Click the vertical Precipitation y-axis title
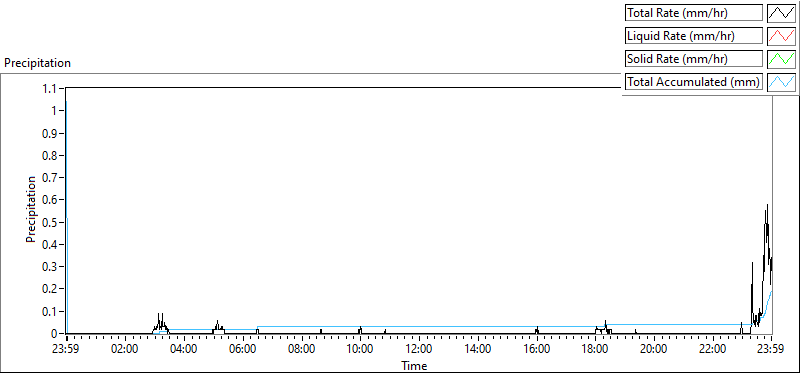 click(31, 209)
